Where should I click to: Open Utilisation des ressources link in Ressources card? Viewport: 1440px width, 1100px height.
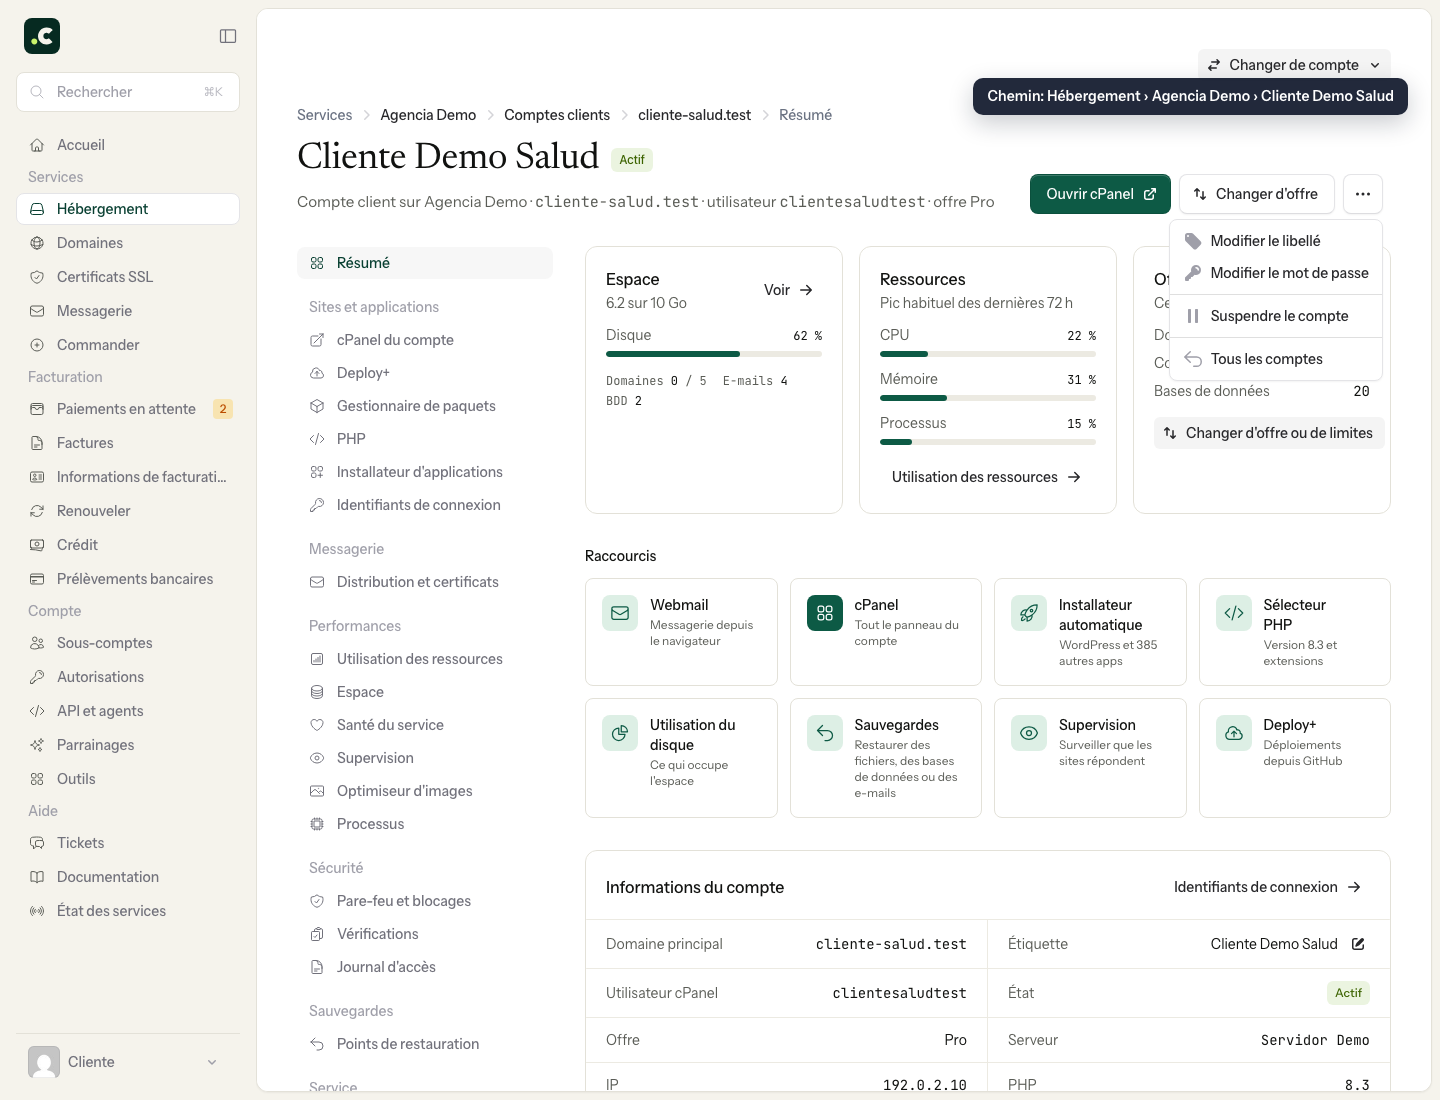[987, 477]
